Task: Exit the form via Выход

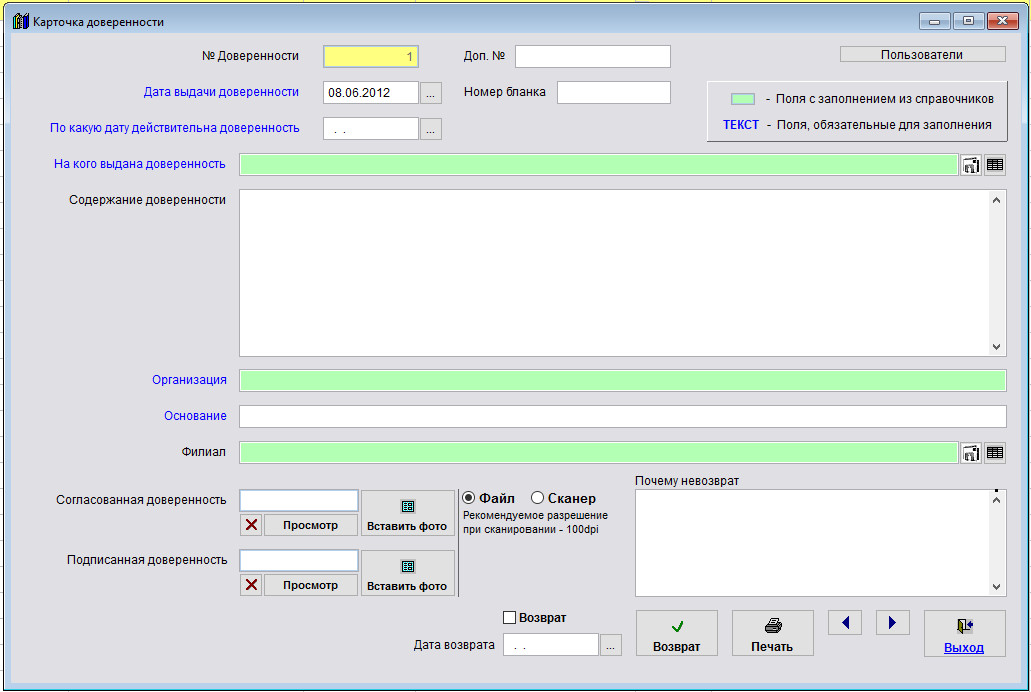Action: pyautogui.click(x=965, y=633)
